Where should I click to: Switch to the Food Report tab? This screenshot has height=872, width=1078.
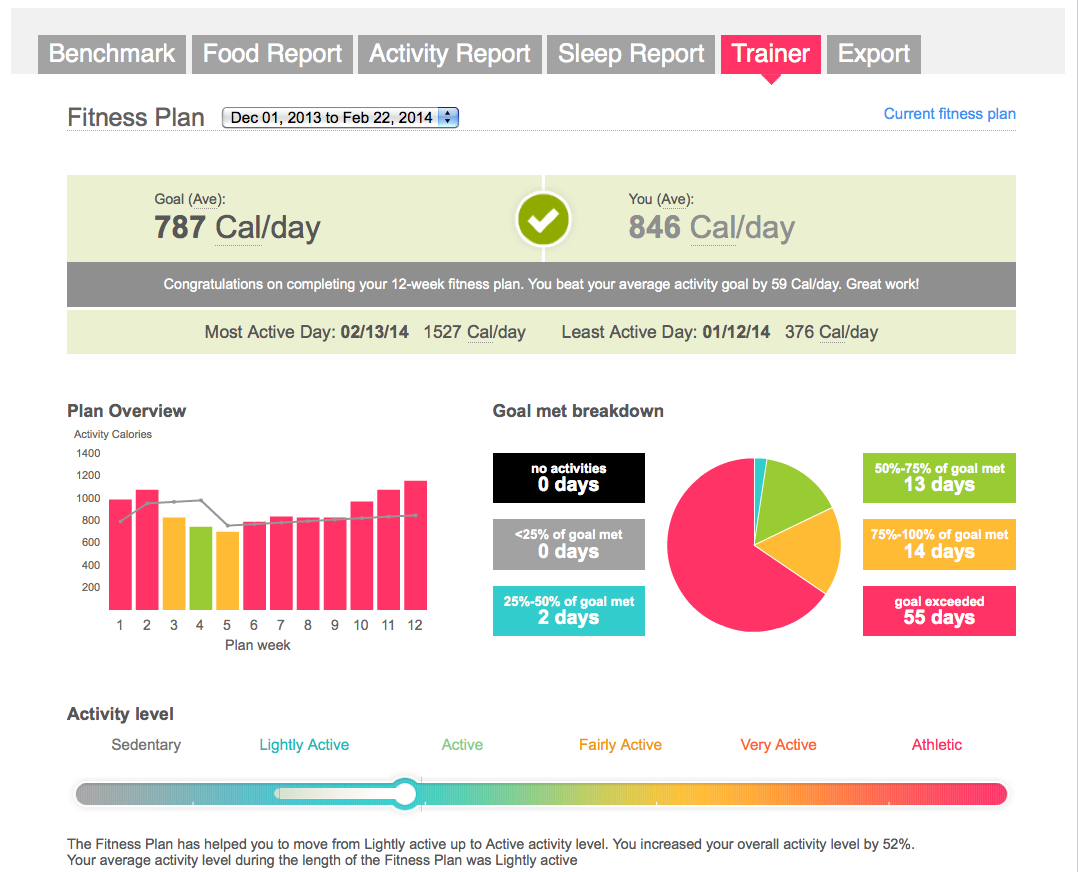(272, 54)
